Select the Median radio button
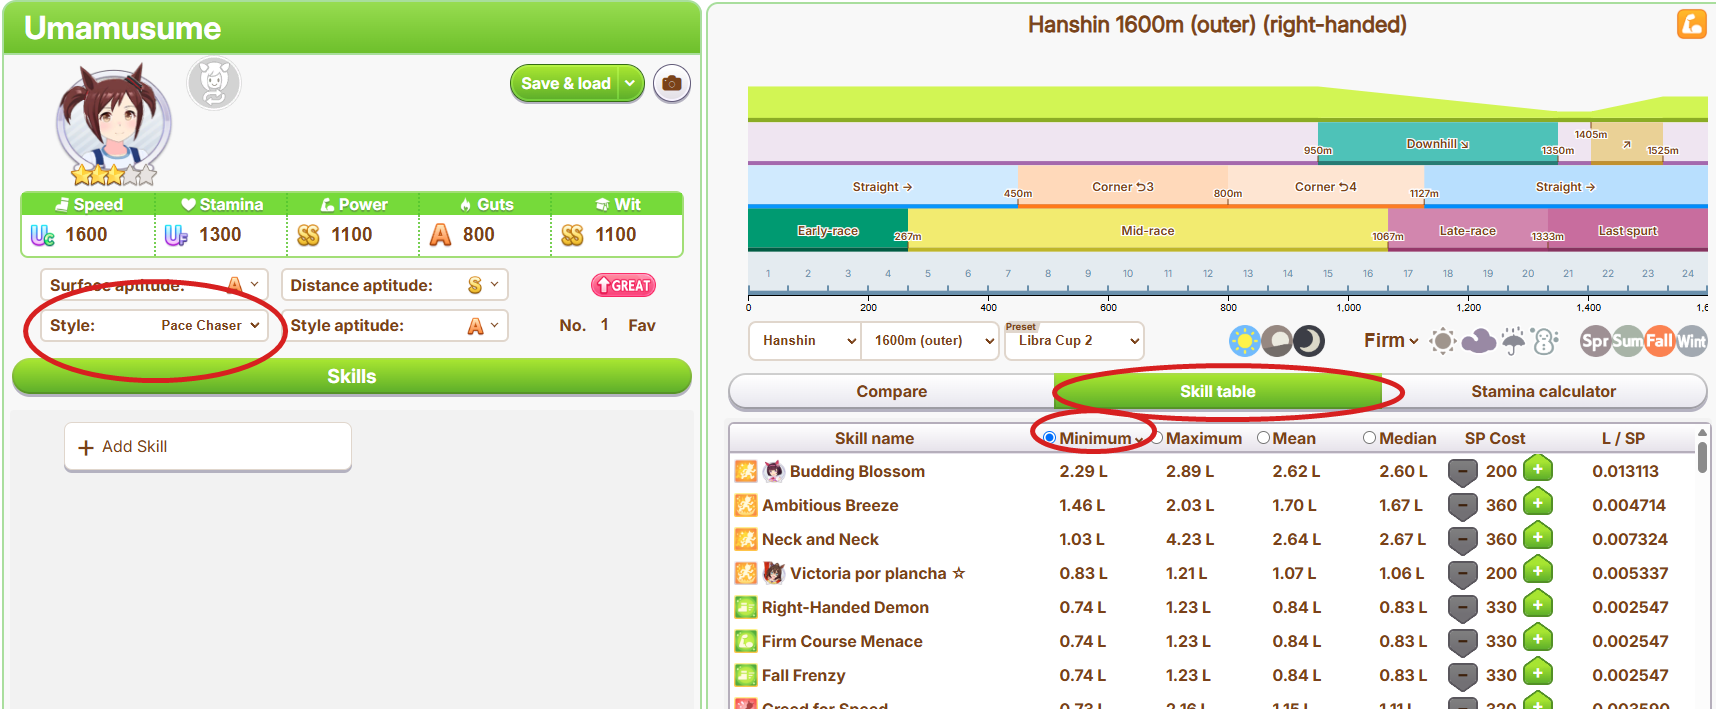This screenshot has height=709, width=1716. tap(1370, 438)
